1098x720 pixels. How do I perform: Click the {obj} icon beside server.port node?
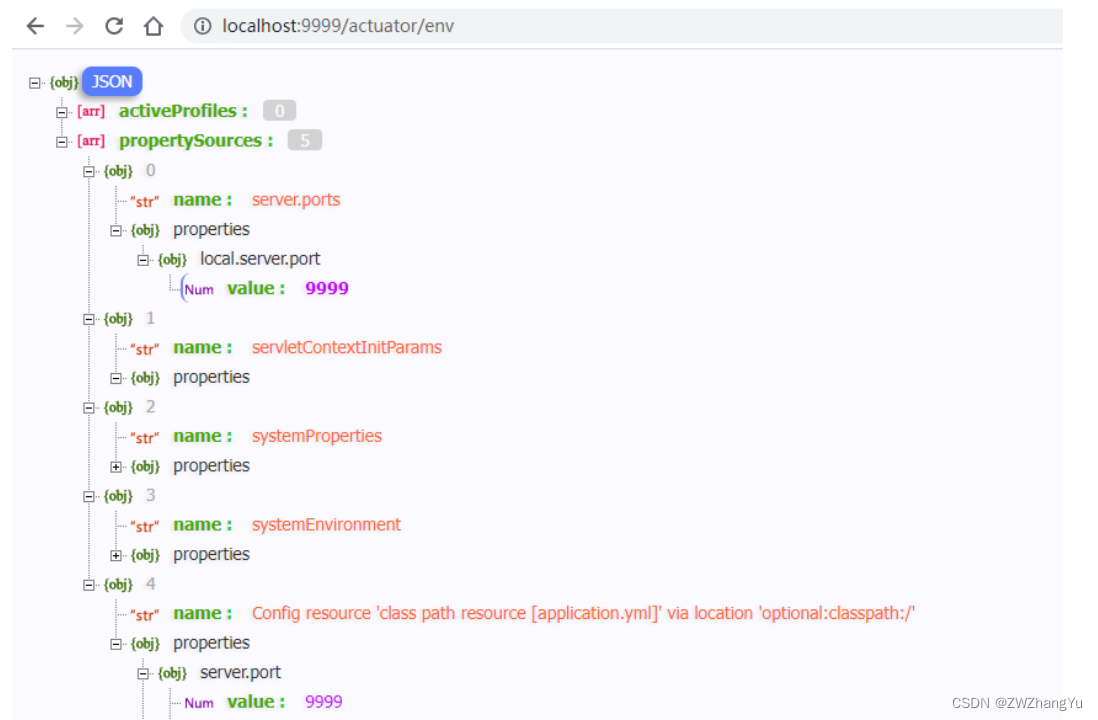click(171, 672)
